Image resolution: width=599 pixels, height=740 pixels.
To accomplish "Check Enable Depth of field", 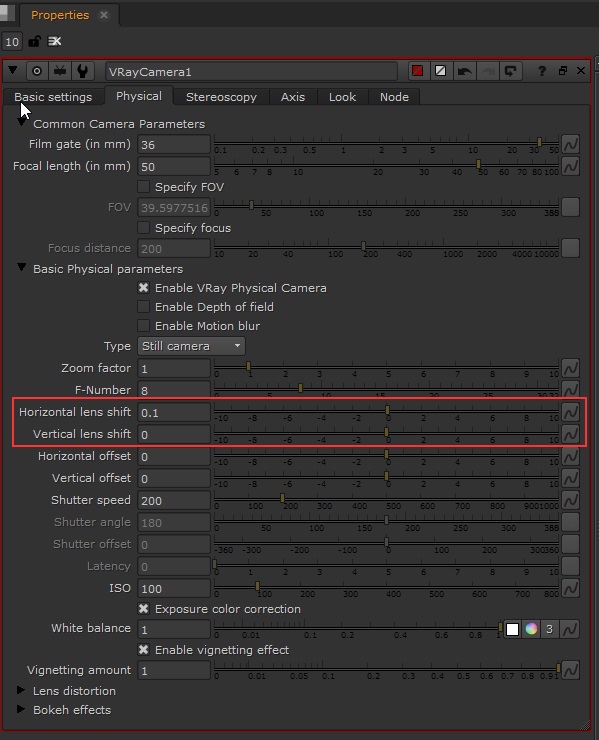I will (x=143, y=307).
